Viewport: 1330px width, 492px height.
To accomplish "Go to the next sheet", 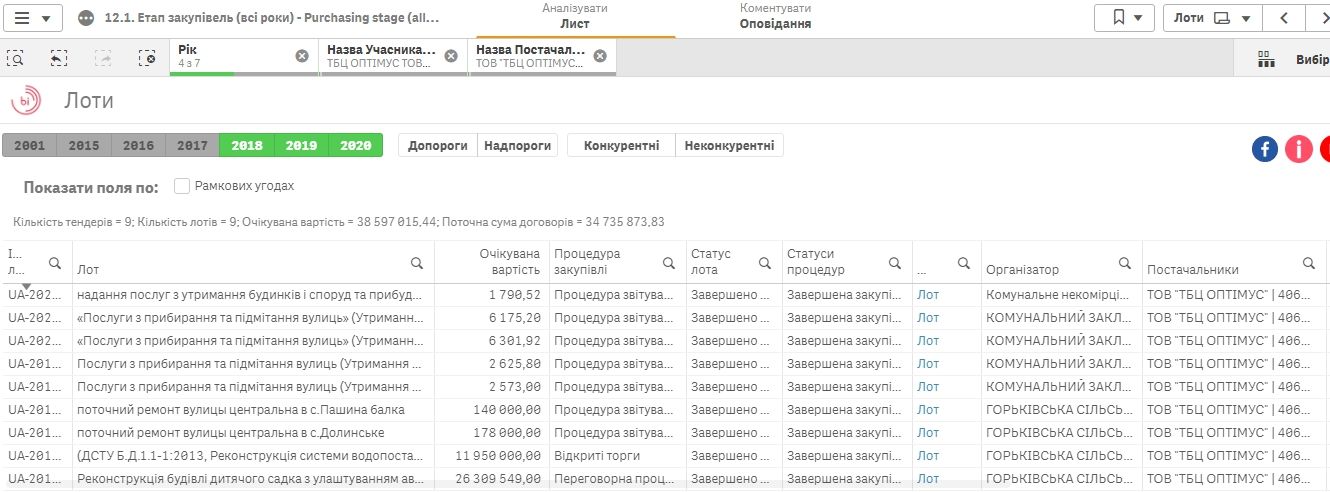I will pos(1320,18).
